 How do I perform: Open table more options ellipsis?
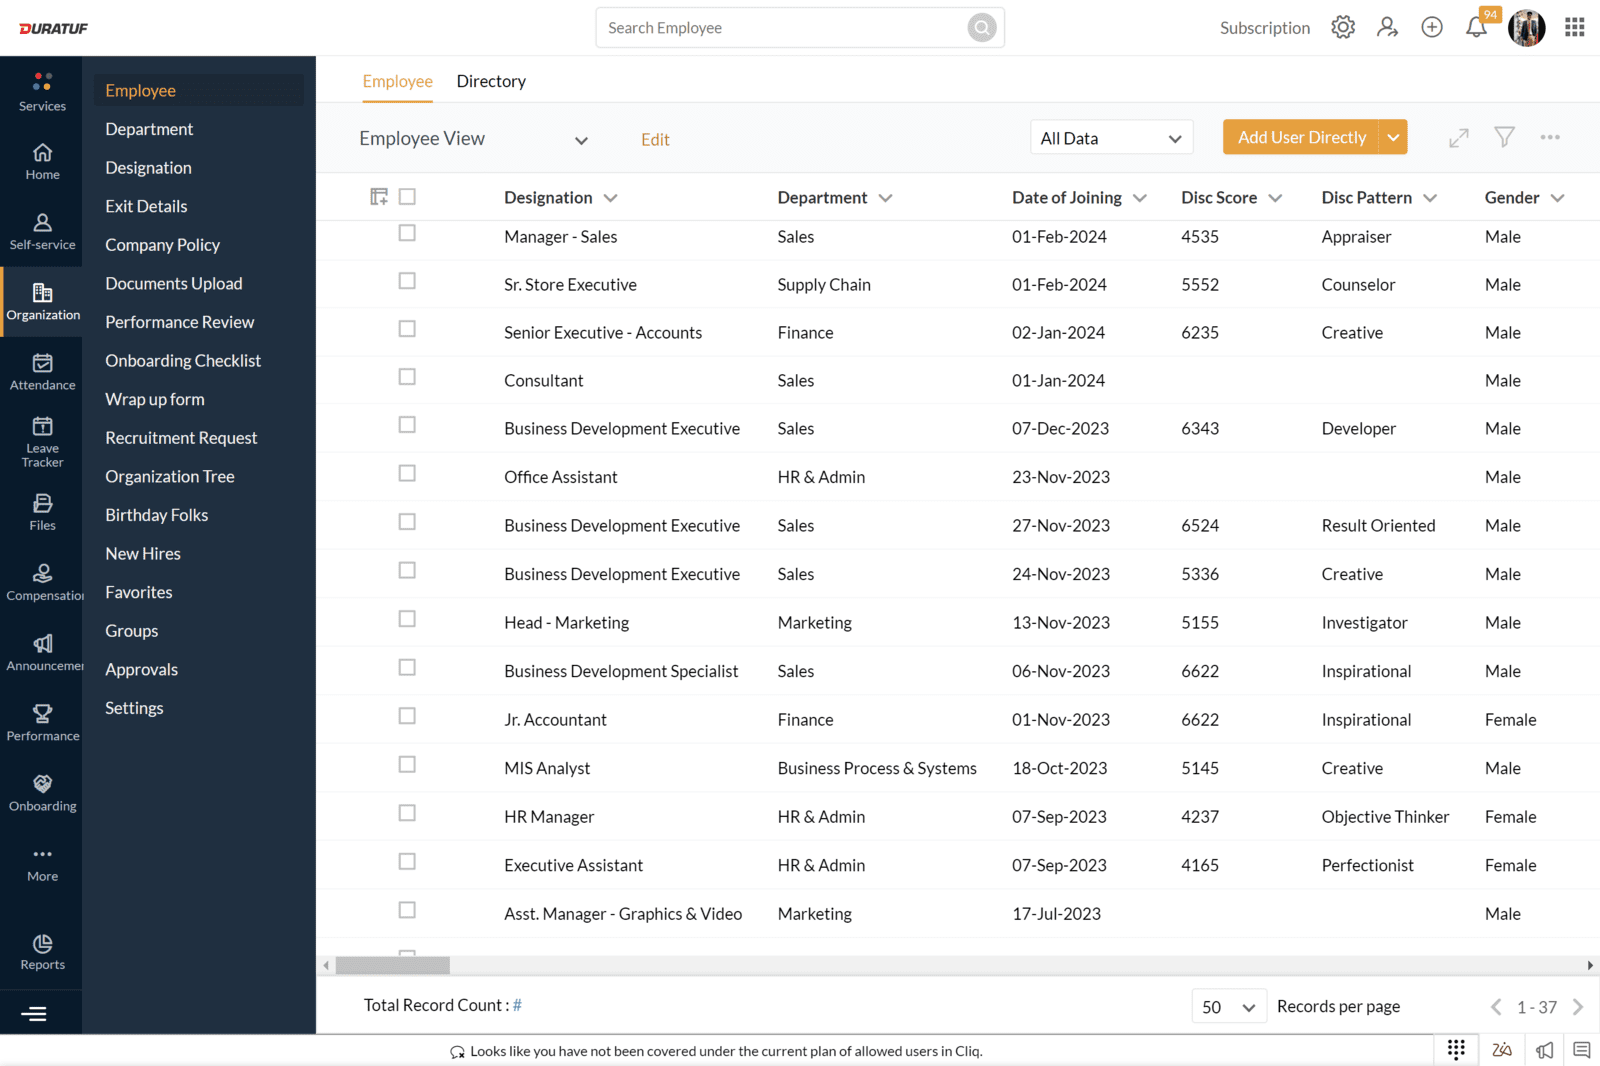coord(1550,137)
